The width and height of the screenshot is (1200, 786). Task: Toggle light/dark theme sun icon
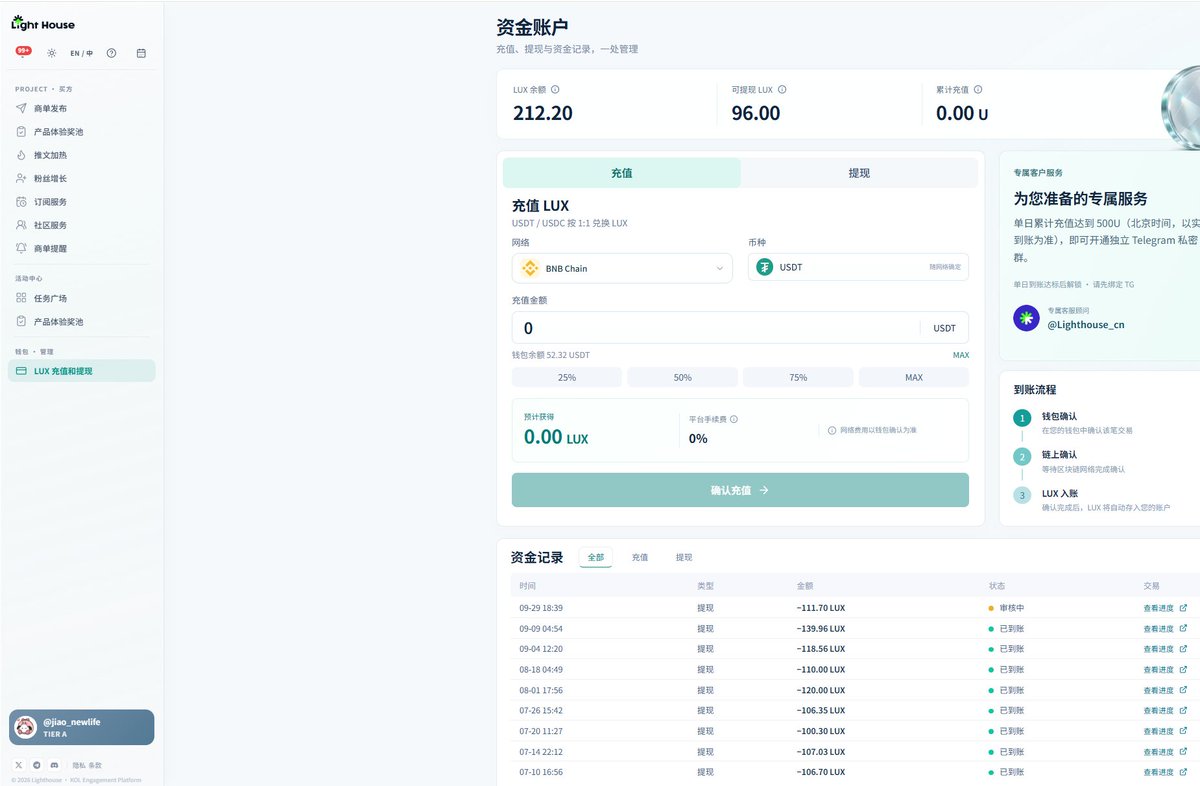tap(52, 53)
